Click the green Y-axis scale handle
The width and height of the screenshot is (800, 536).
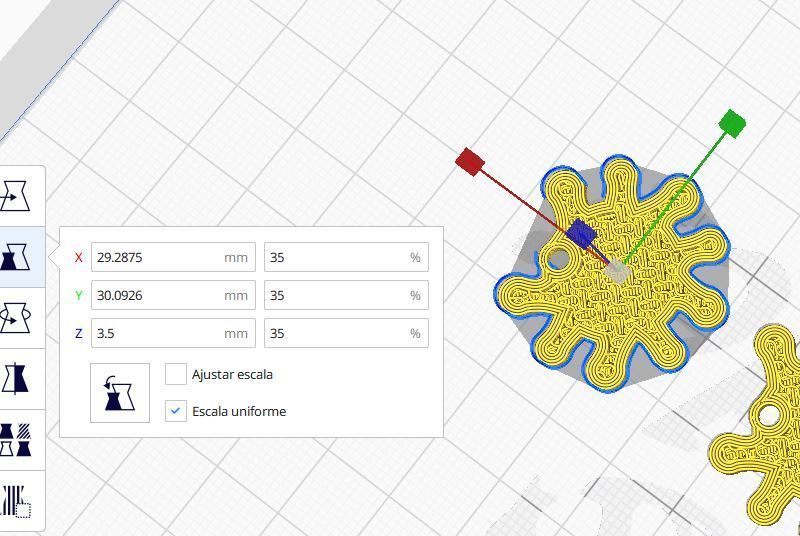732,123
